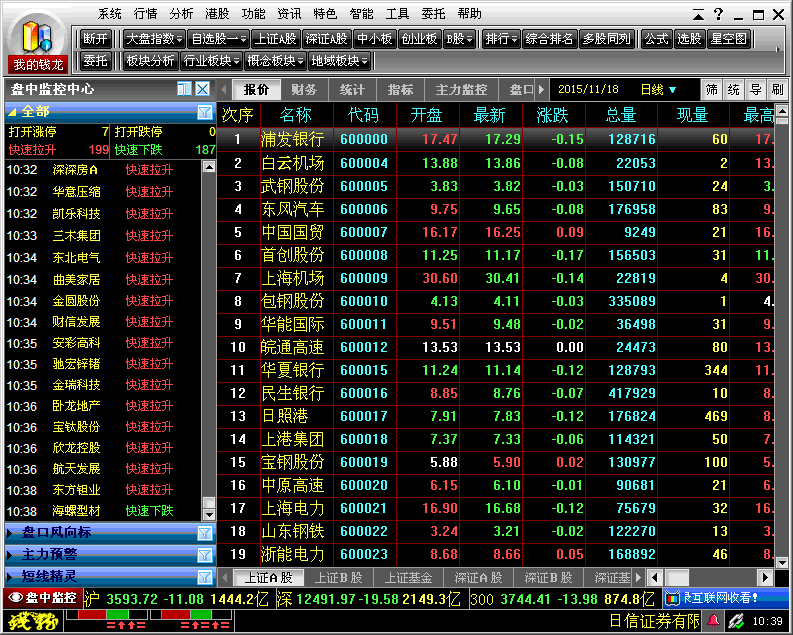The image size is (793, 635).
Task: Click the horizontal scrollbar right arrow
Action: pyautogui.click(x=765, y=577)
